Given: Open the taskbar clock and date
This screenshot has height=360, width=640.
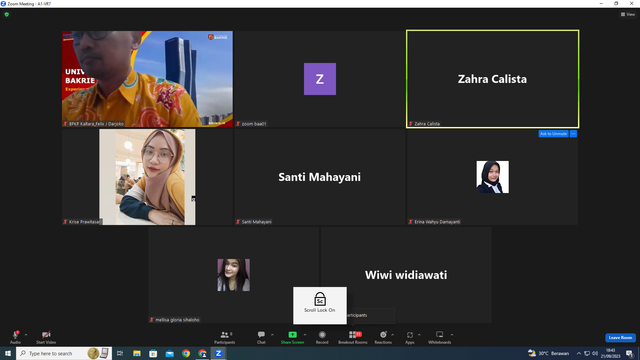Looking at the screenshot, I should pyautogui.click(x=611, y=353).
